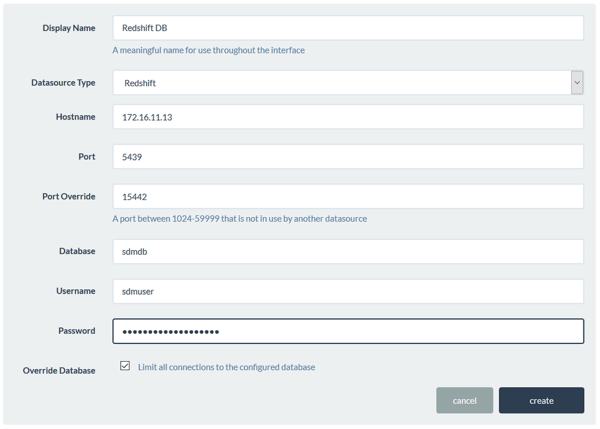Image resolution: width=600 pixels, height=429 pixels.
Task: Uncheck the Override Database checkbox
Action: (x=125, y=366)
